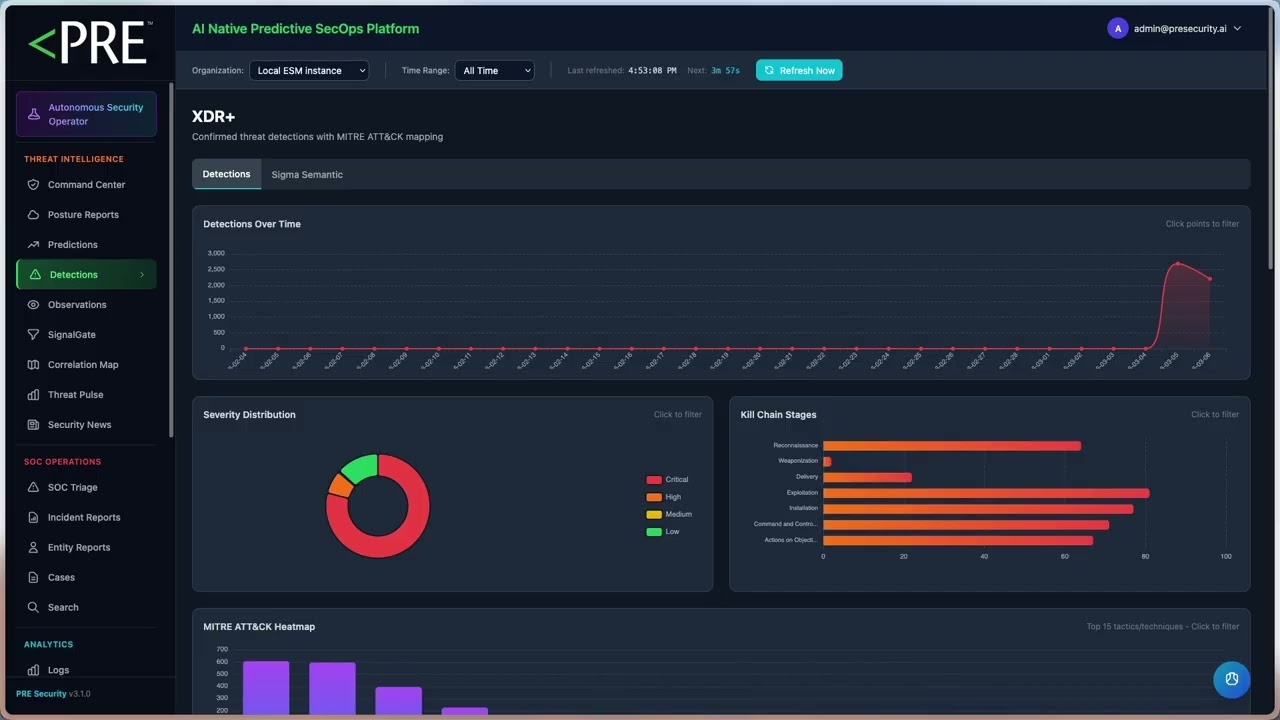Click the Posture Reports icon
The width and height of the screenshot is (1280, 720).
tap(33, 215)
